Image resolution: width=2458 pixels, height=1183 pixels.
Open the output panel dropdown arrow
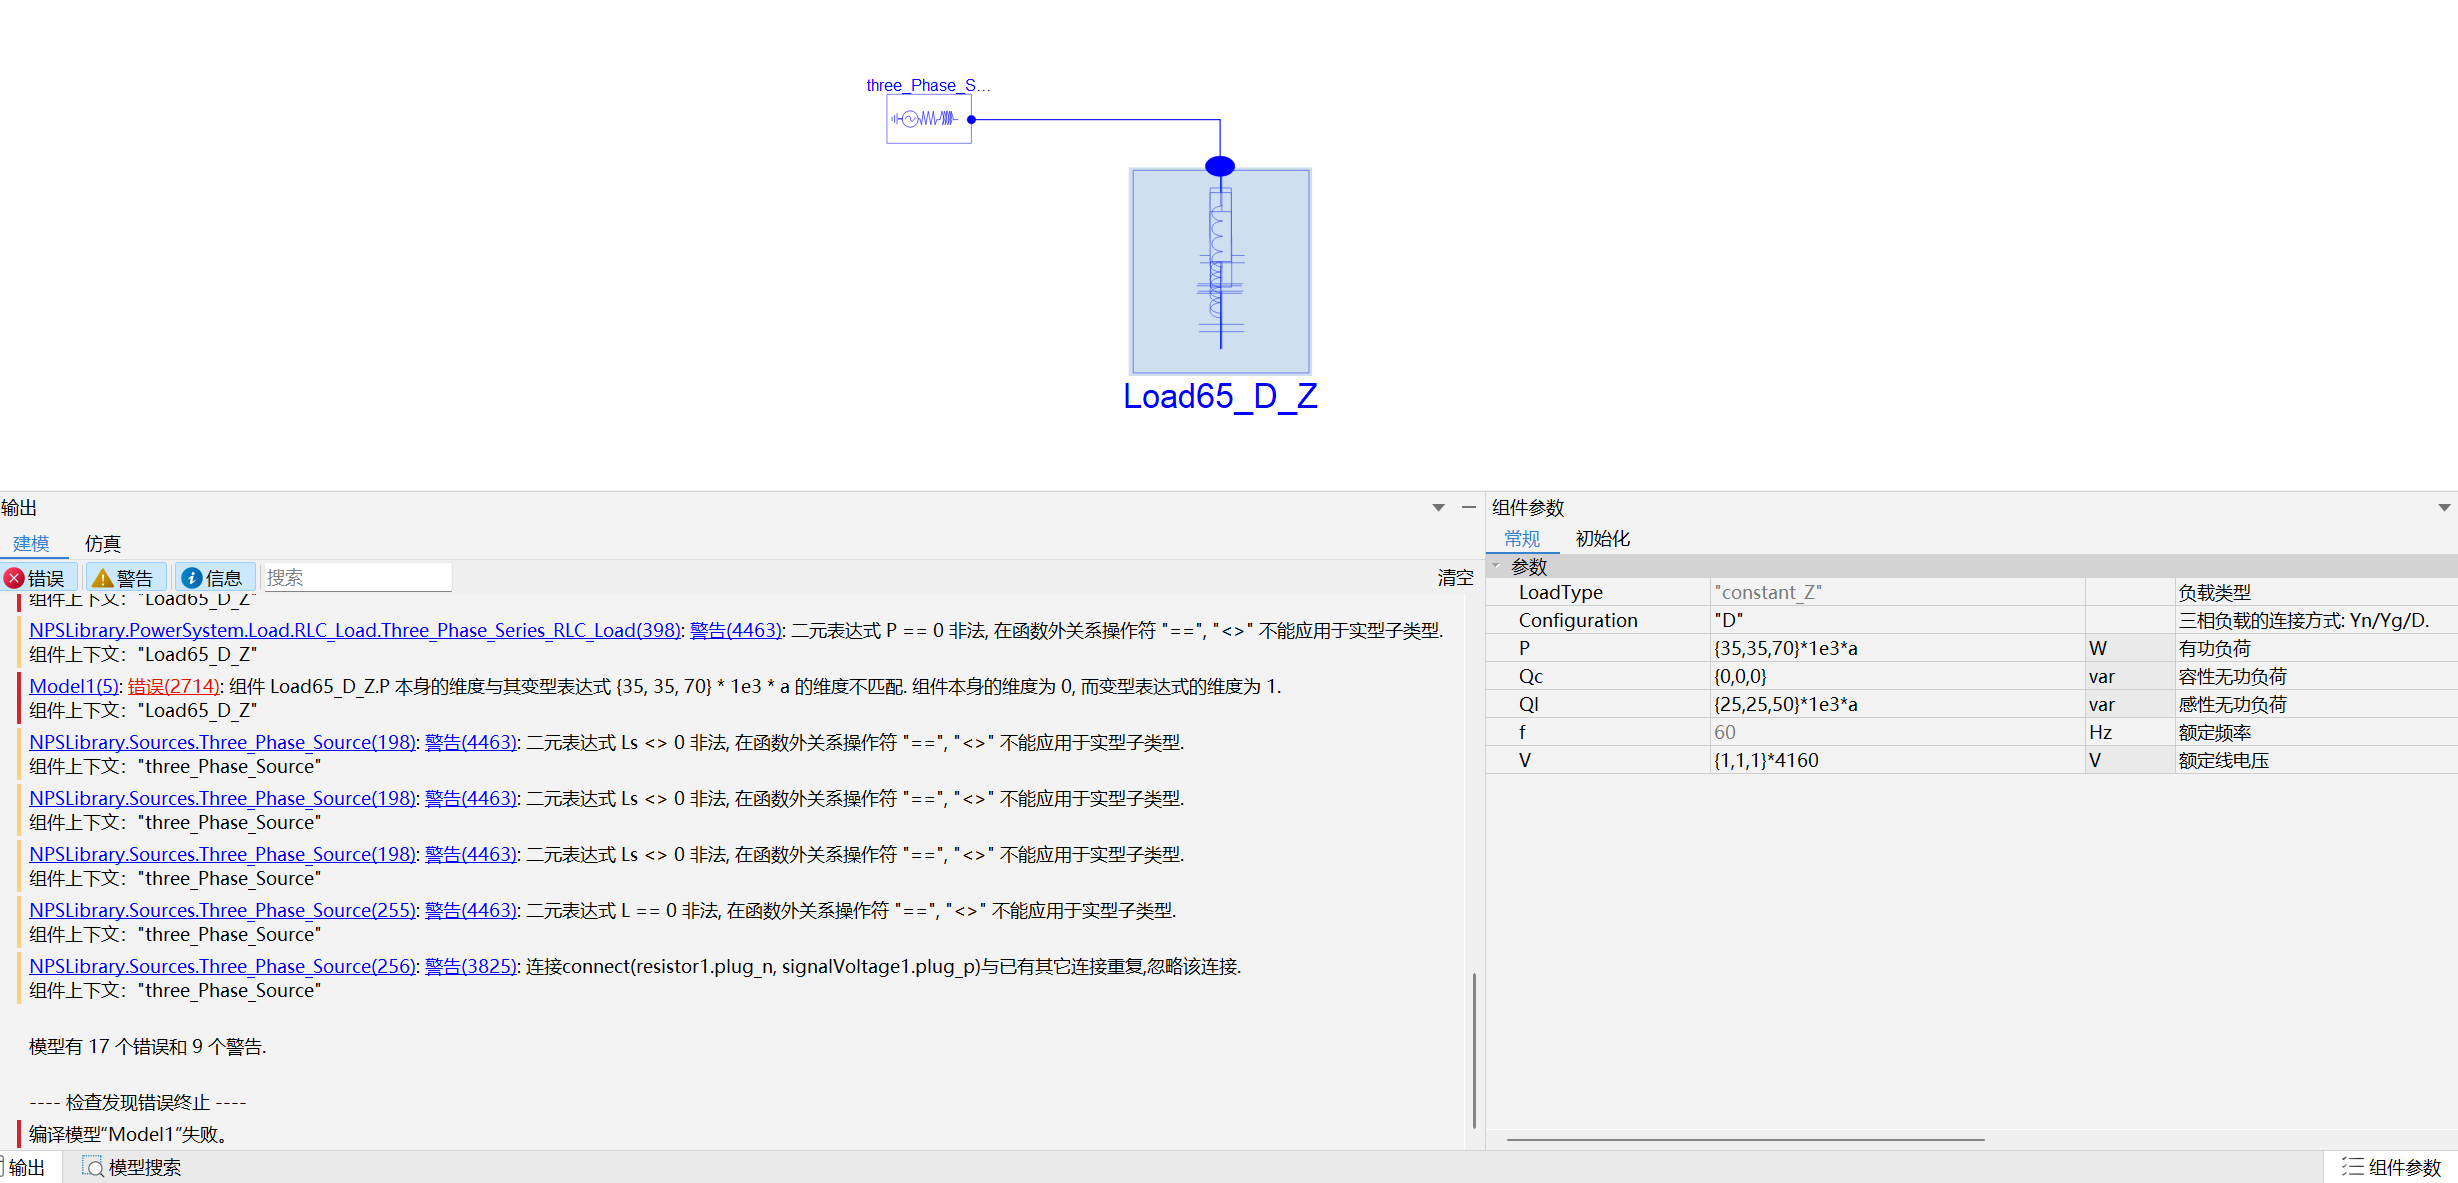tap(1438, 508)
